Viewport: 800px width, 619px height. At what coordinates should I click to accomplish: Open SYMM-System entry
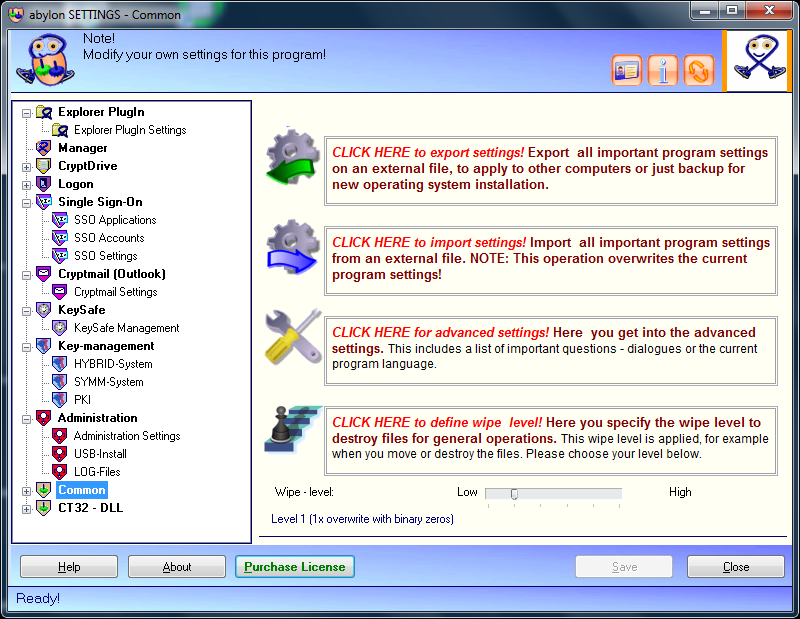coord(109,382)
